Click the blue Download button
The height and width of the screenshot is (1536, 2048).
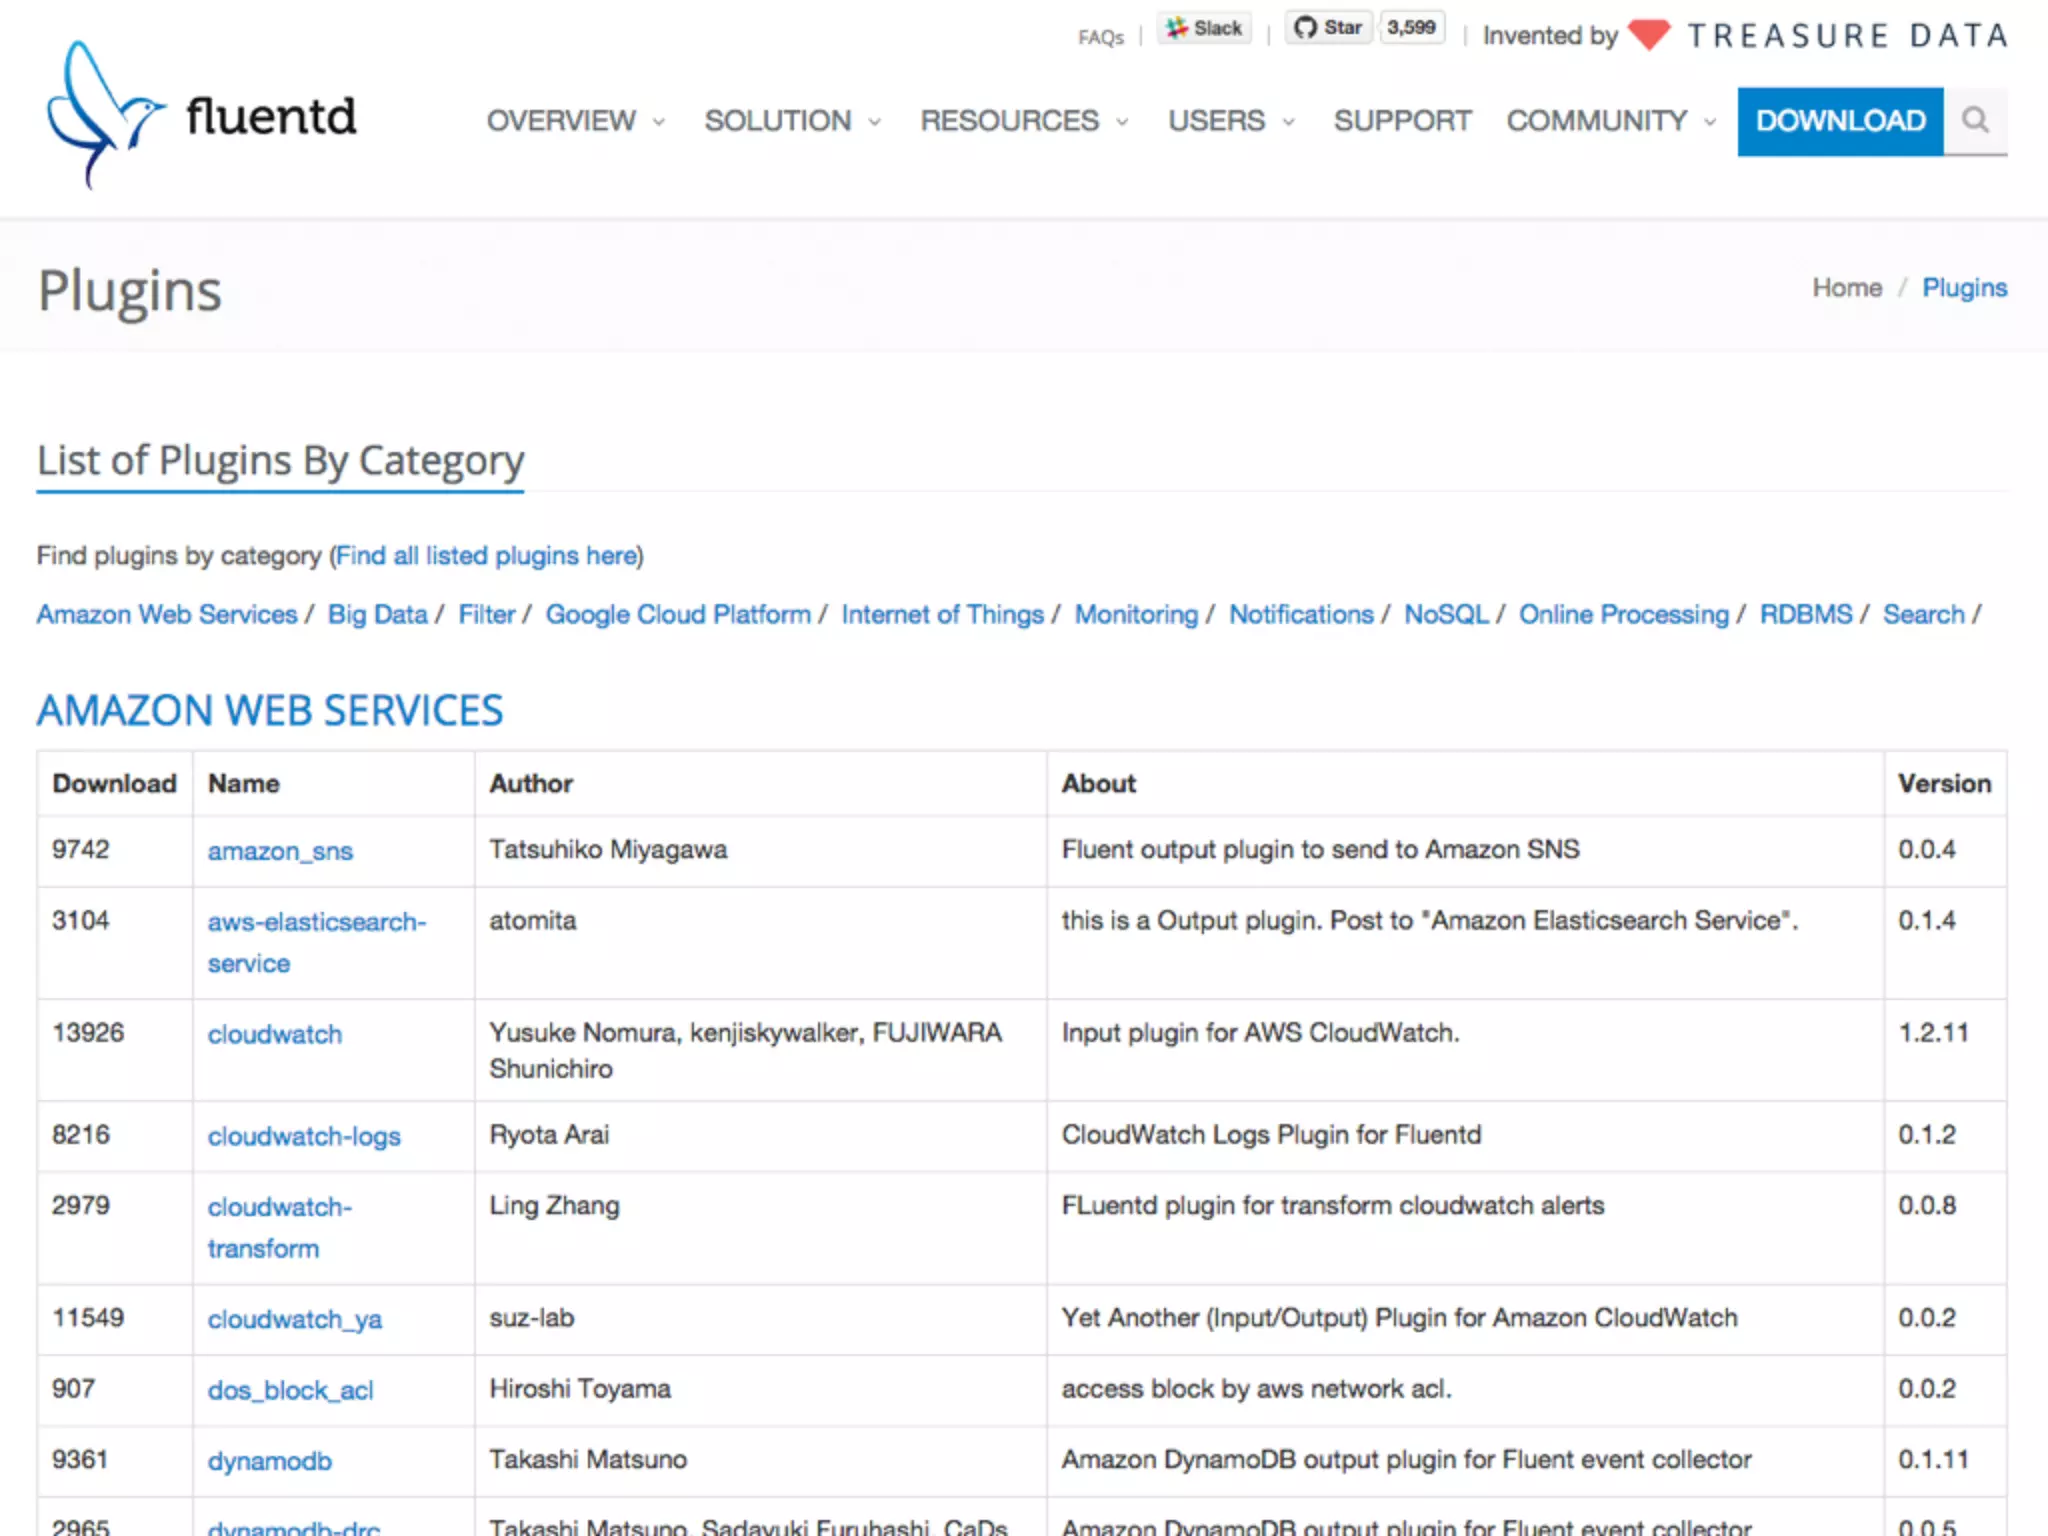[1840, 121]
